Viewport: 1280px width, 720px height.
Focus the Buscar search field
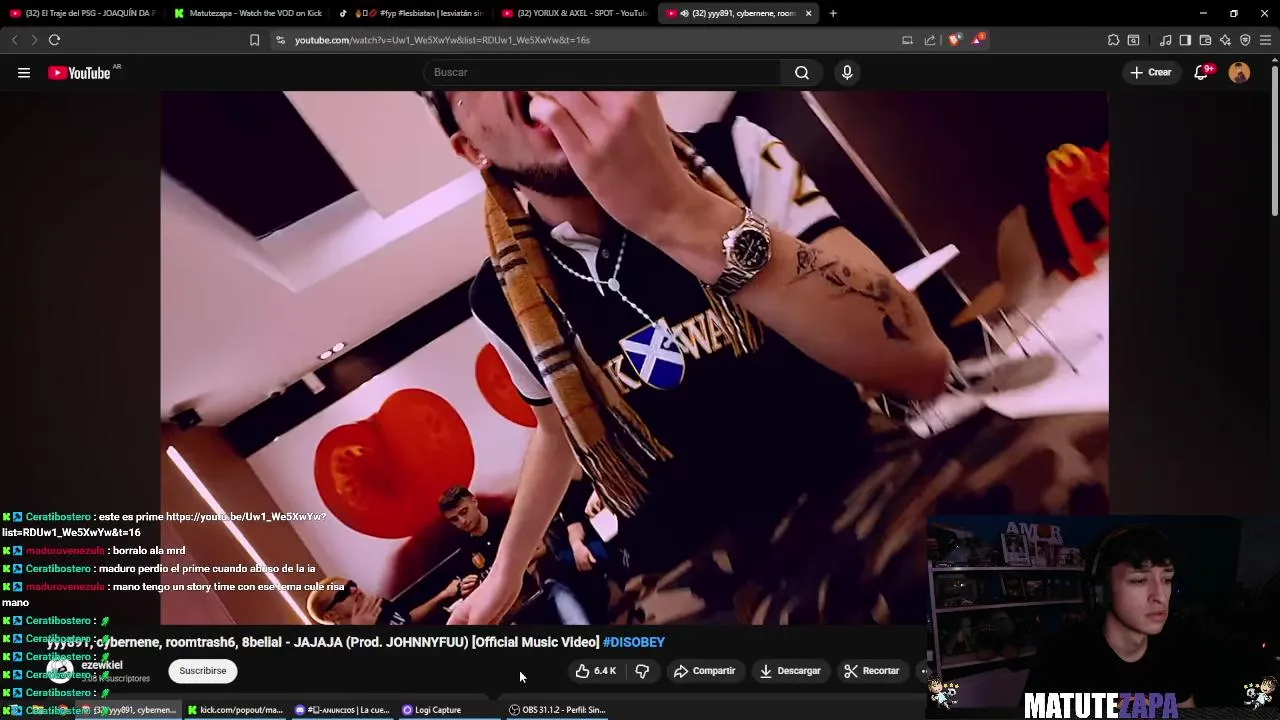(603, 72)
